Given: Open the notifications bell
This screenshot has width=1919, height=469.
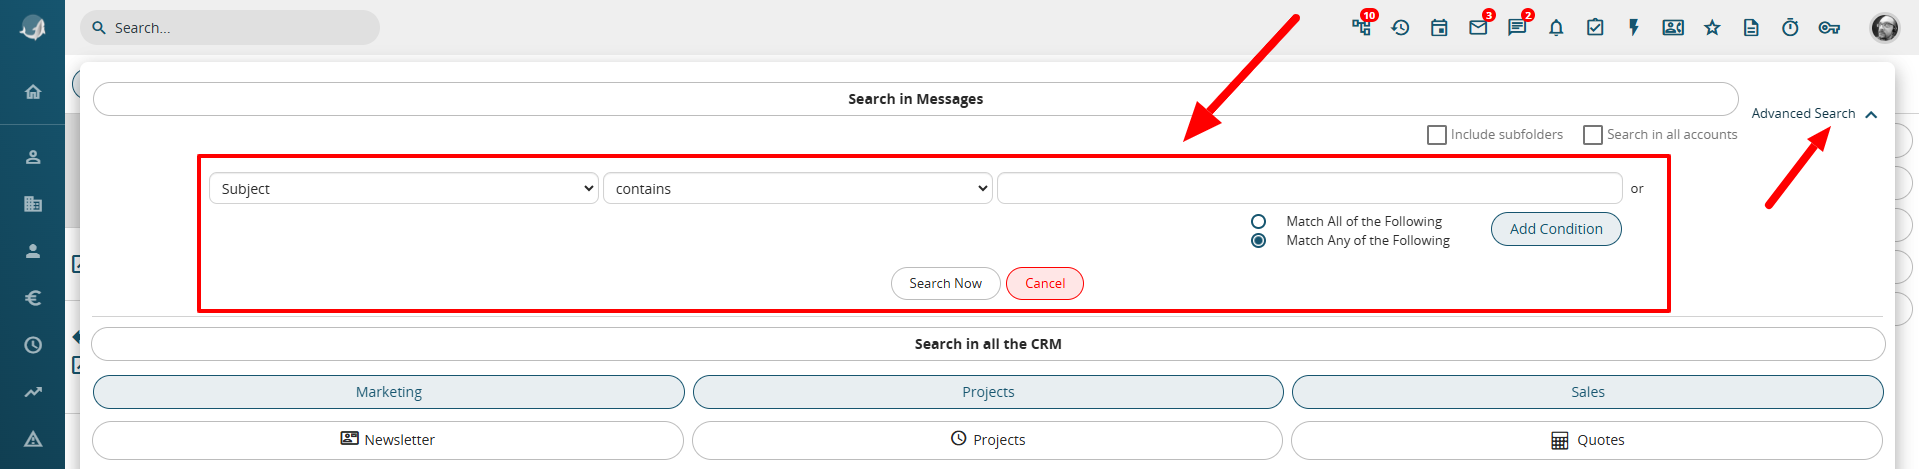Looking at the screenshot, I should [1556, 28].
